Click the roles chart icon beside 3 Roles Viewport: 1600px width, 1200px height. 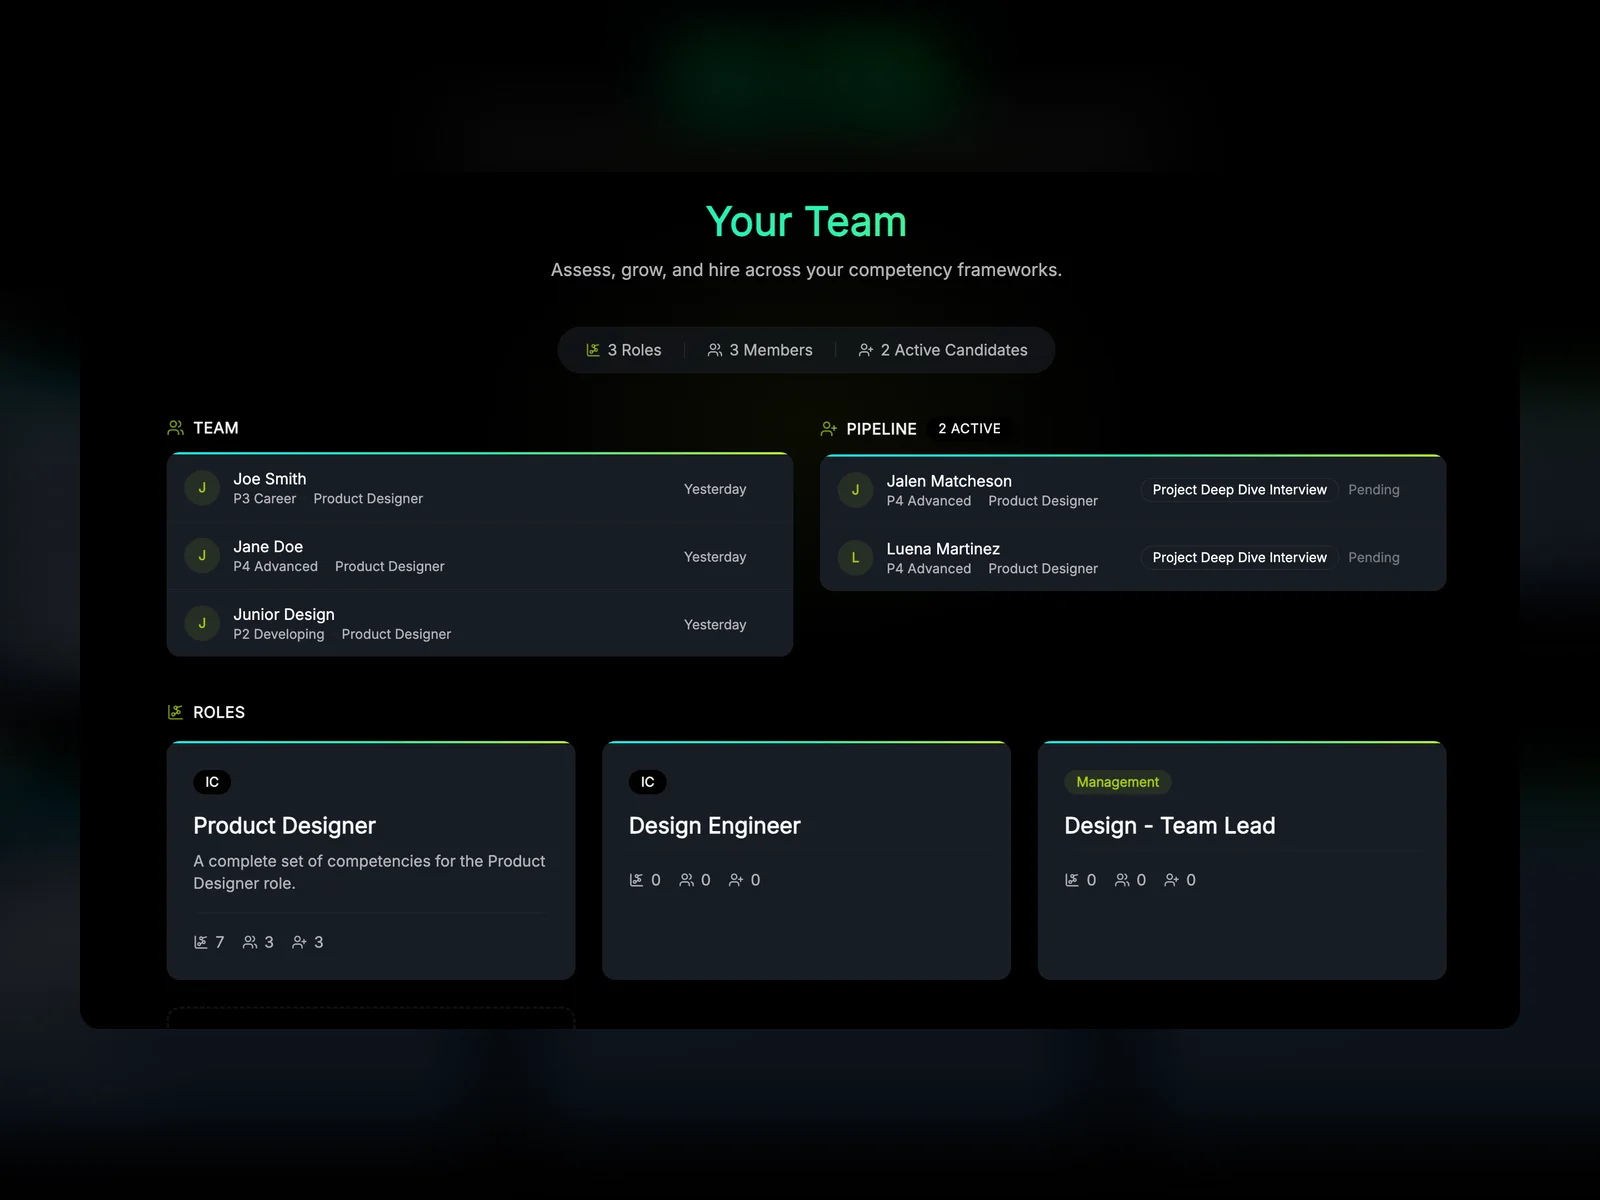click(x=593, y=350)
